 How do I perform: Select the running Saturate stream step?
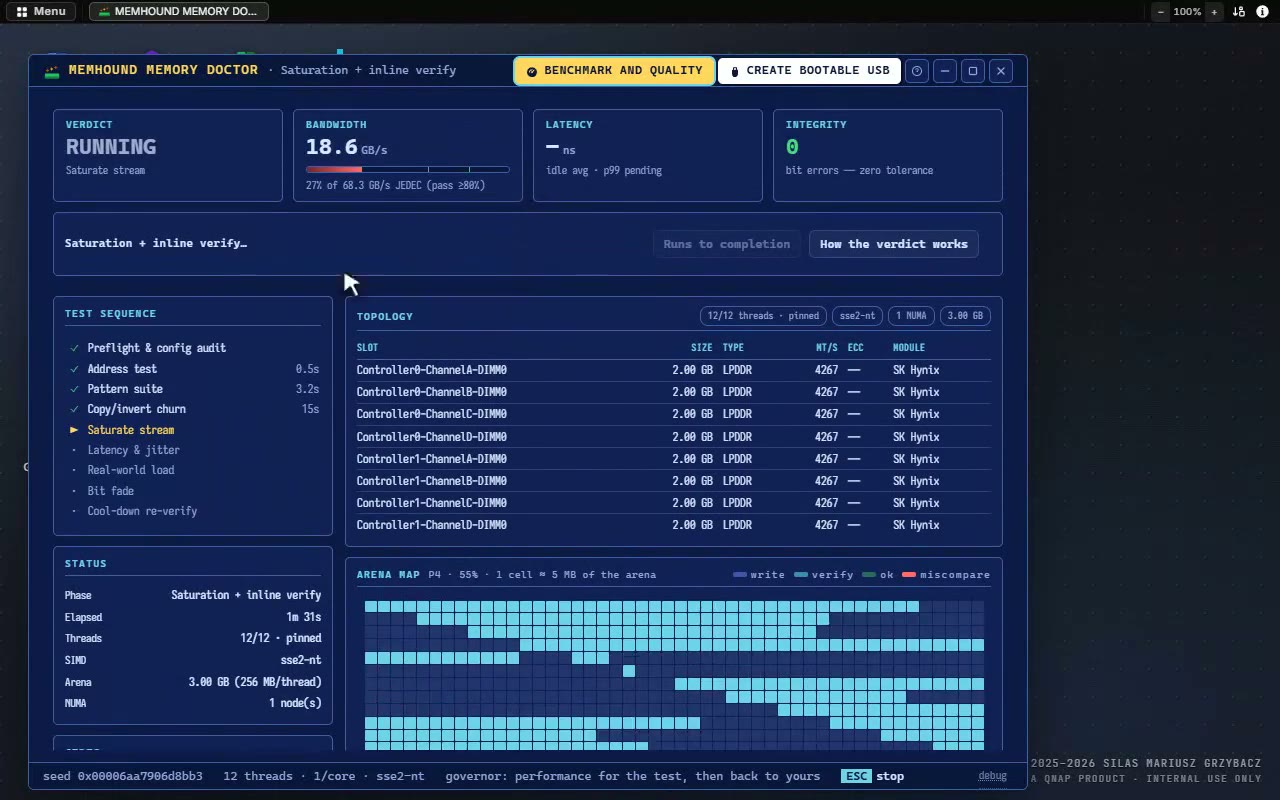193,430
